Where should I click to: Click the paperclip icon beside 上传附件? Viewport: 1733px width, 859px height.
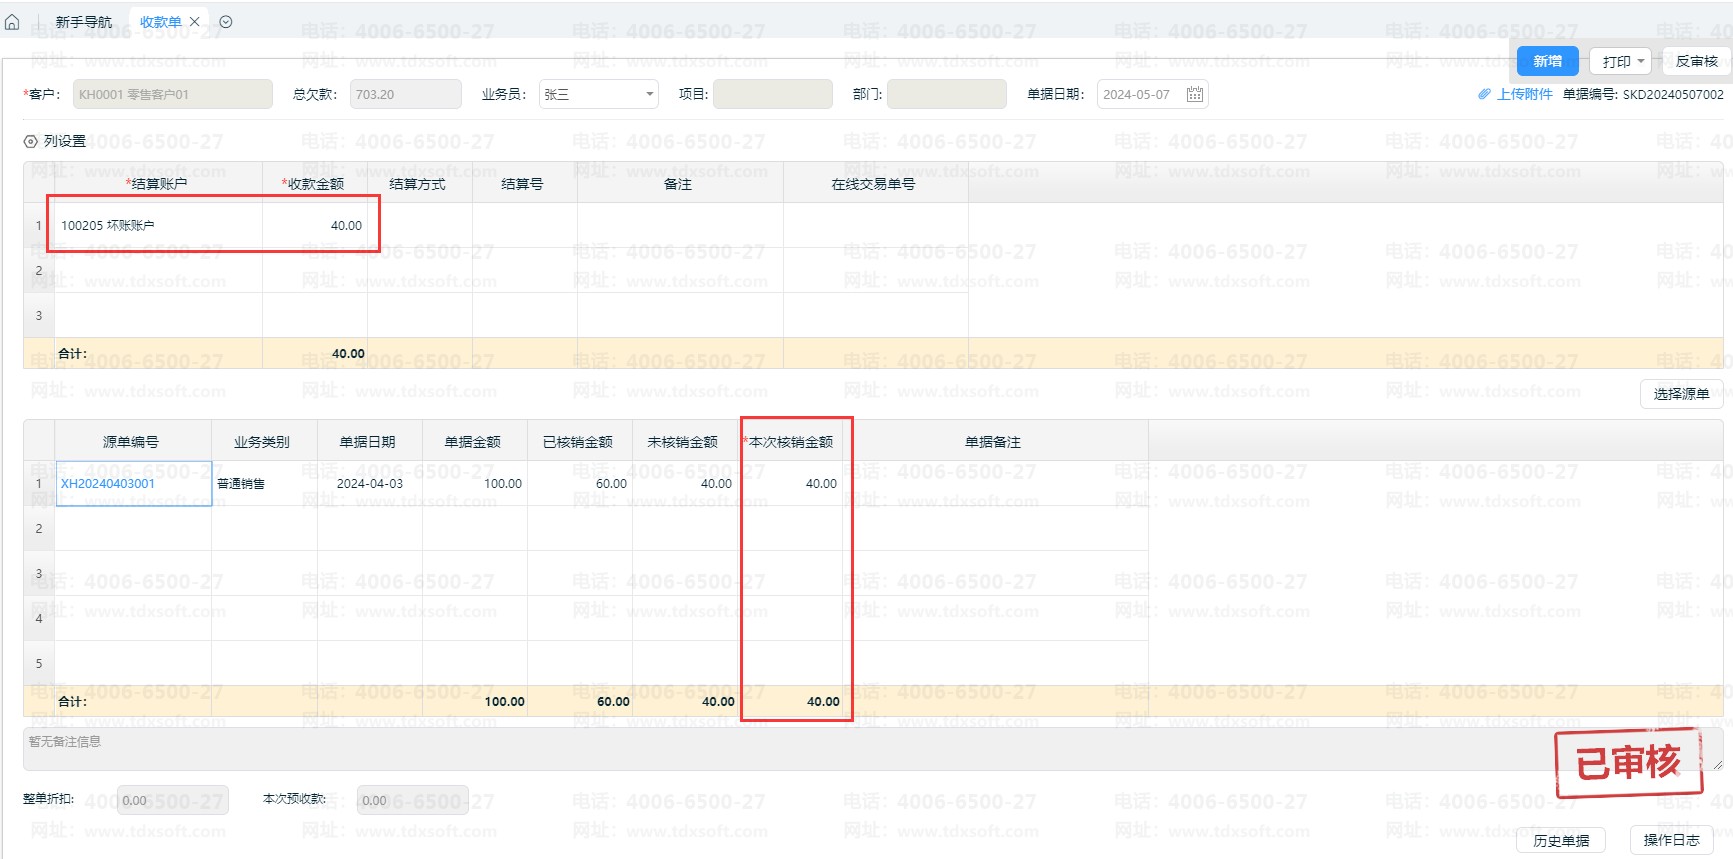click(1484, 95)
